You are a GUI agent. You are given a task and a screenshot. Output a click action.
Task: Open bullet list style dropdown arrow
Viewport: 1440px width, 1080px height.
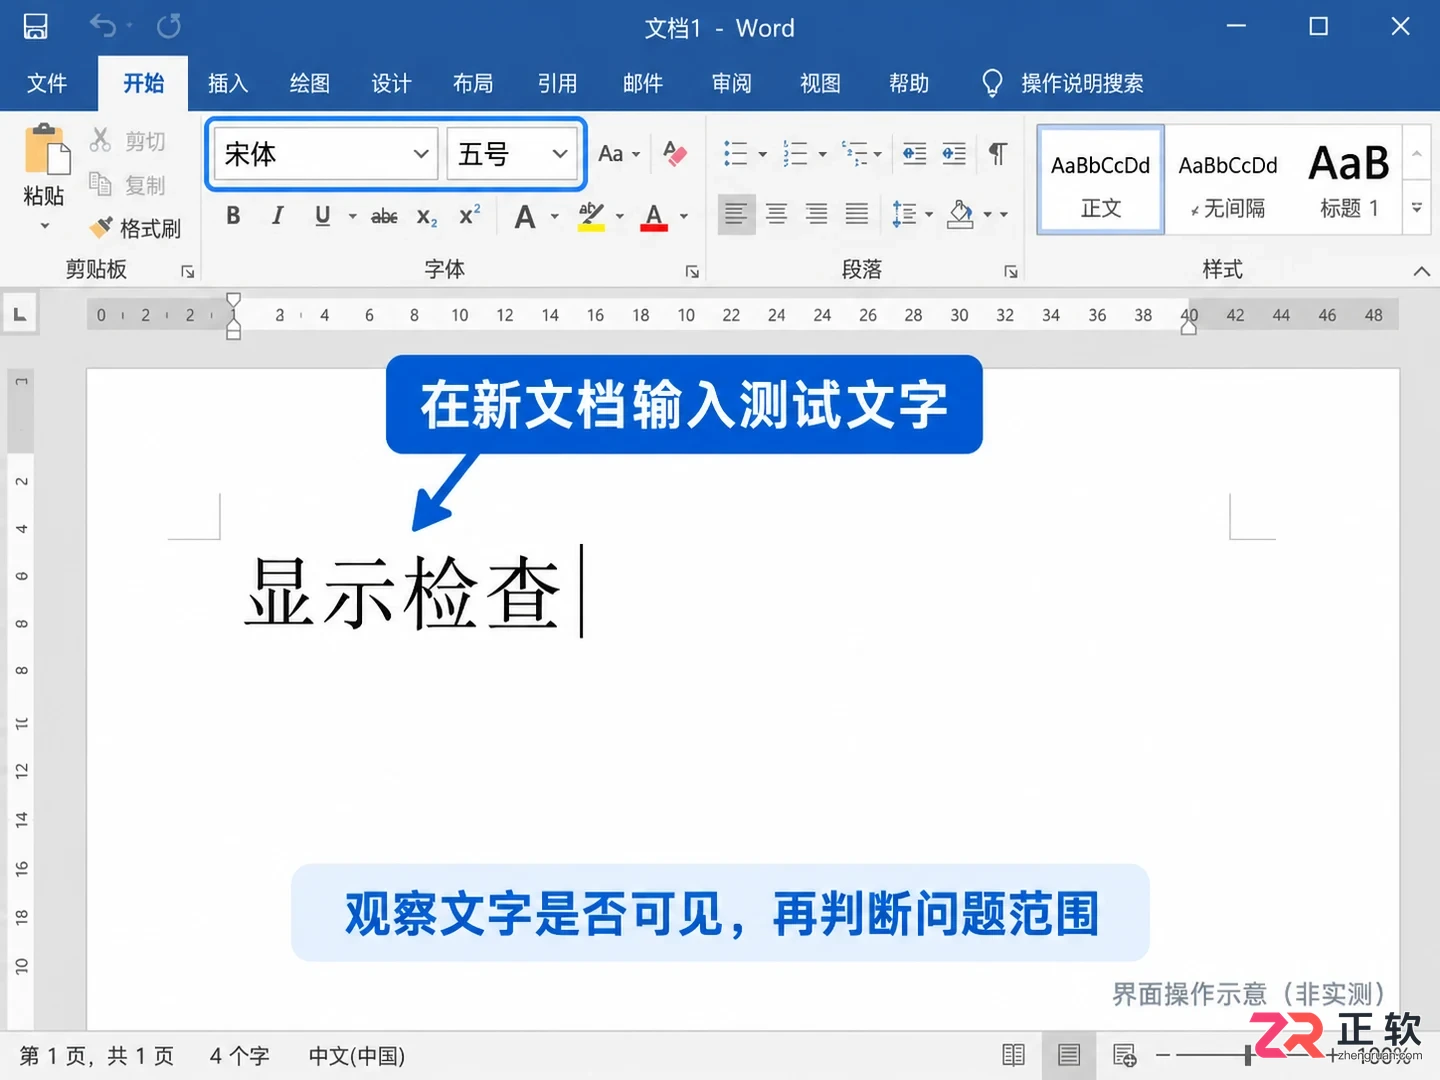[763, 154]
